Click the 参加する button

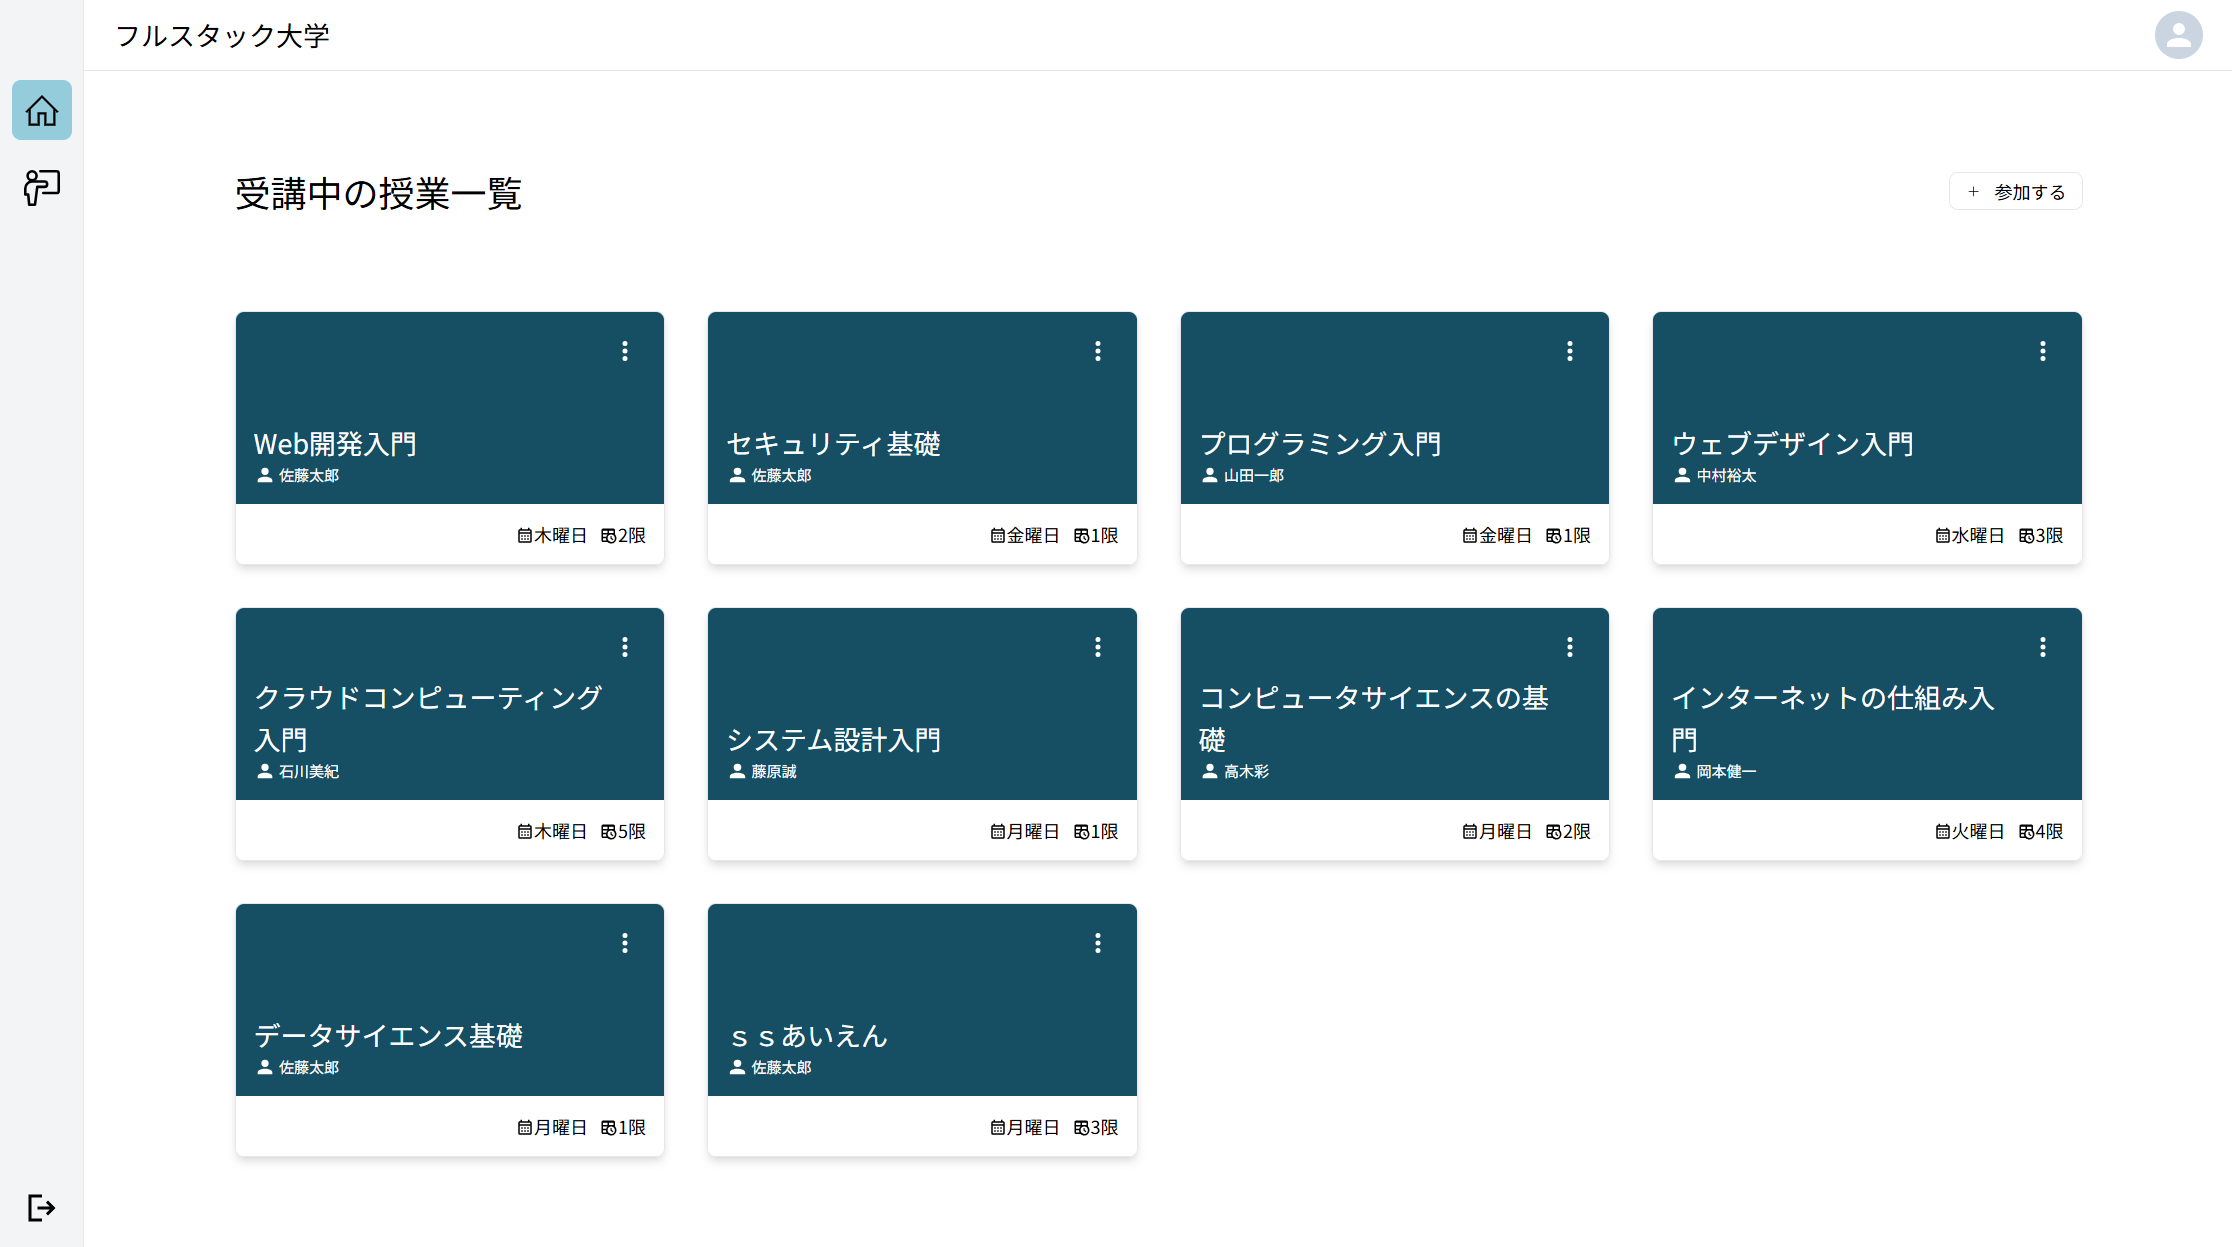(x=2015, y=191)
